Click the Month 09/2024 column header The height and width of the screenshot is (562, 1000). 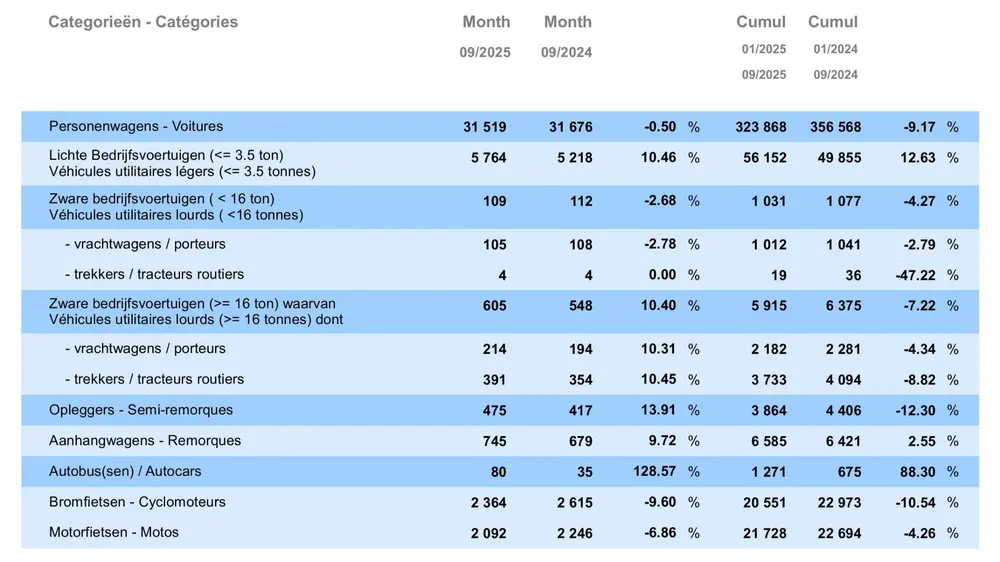pyautogui.click(x=567, y=36)
